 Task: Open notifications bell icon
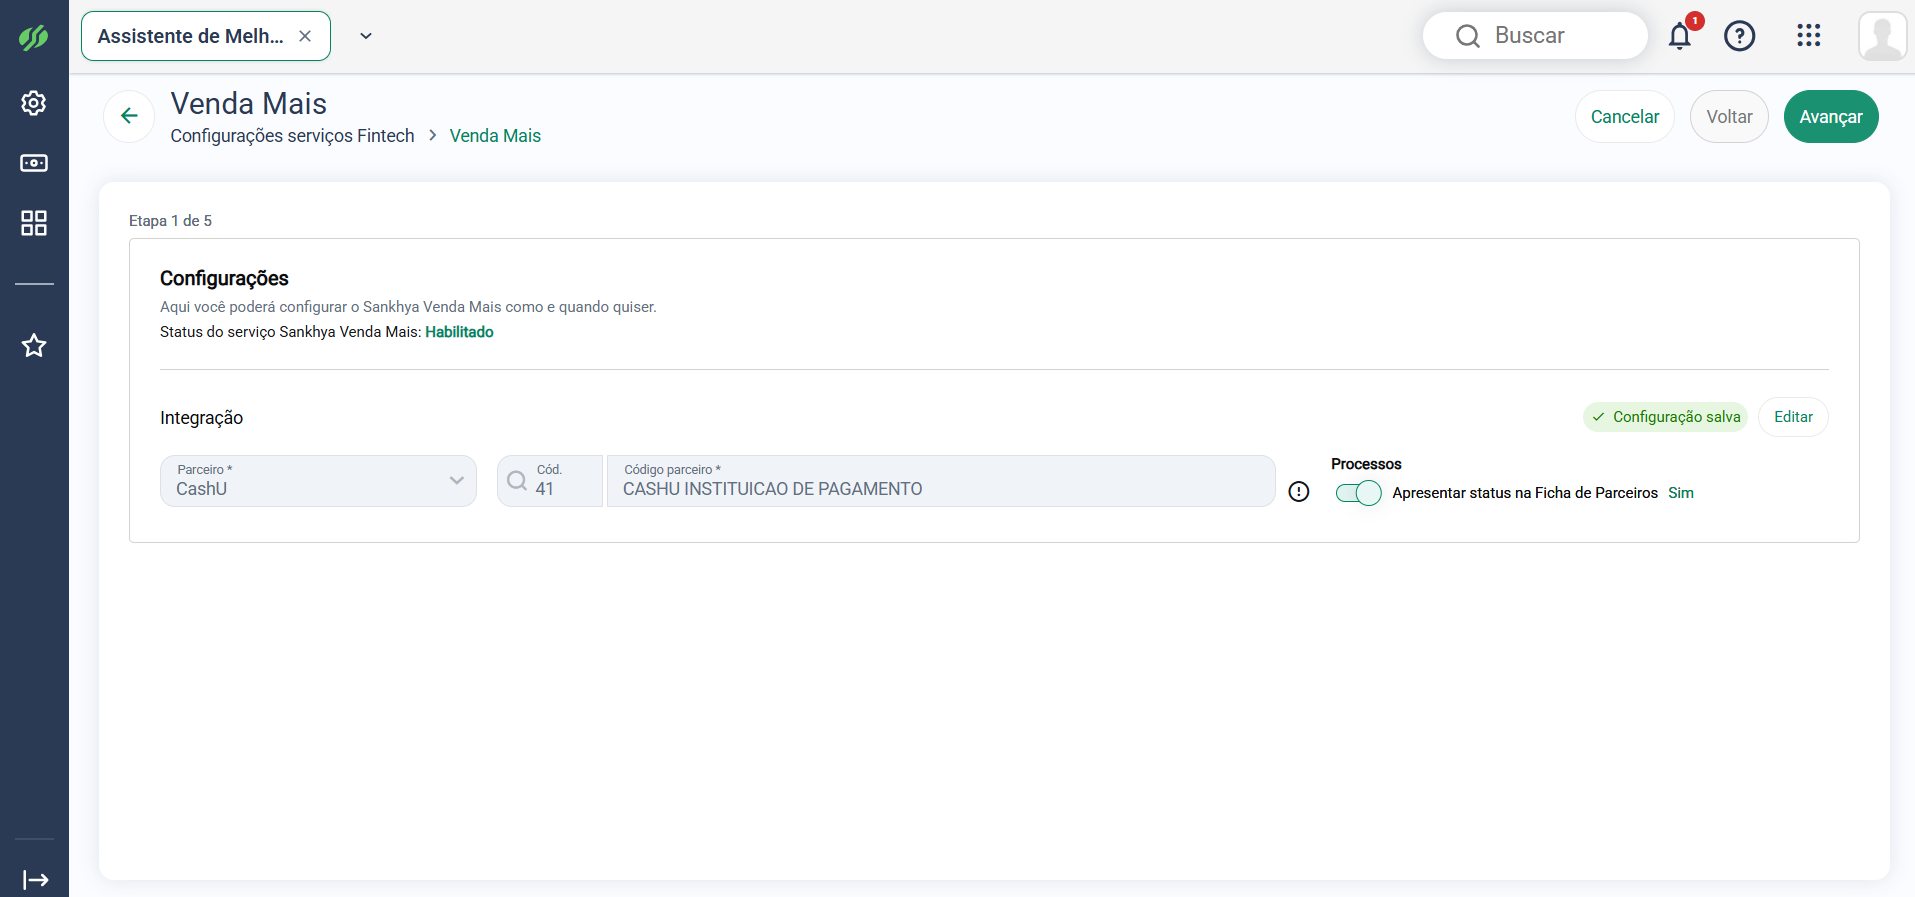(x=1680, y=36)
